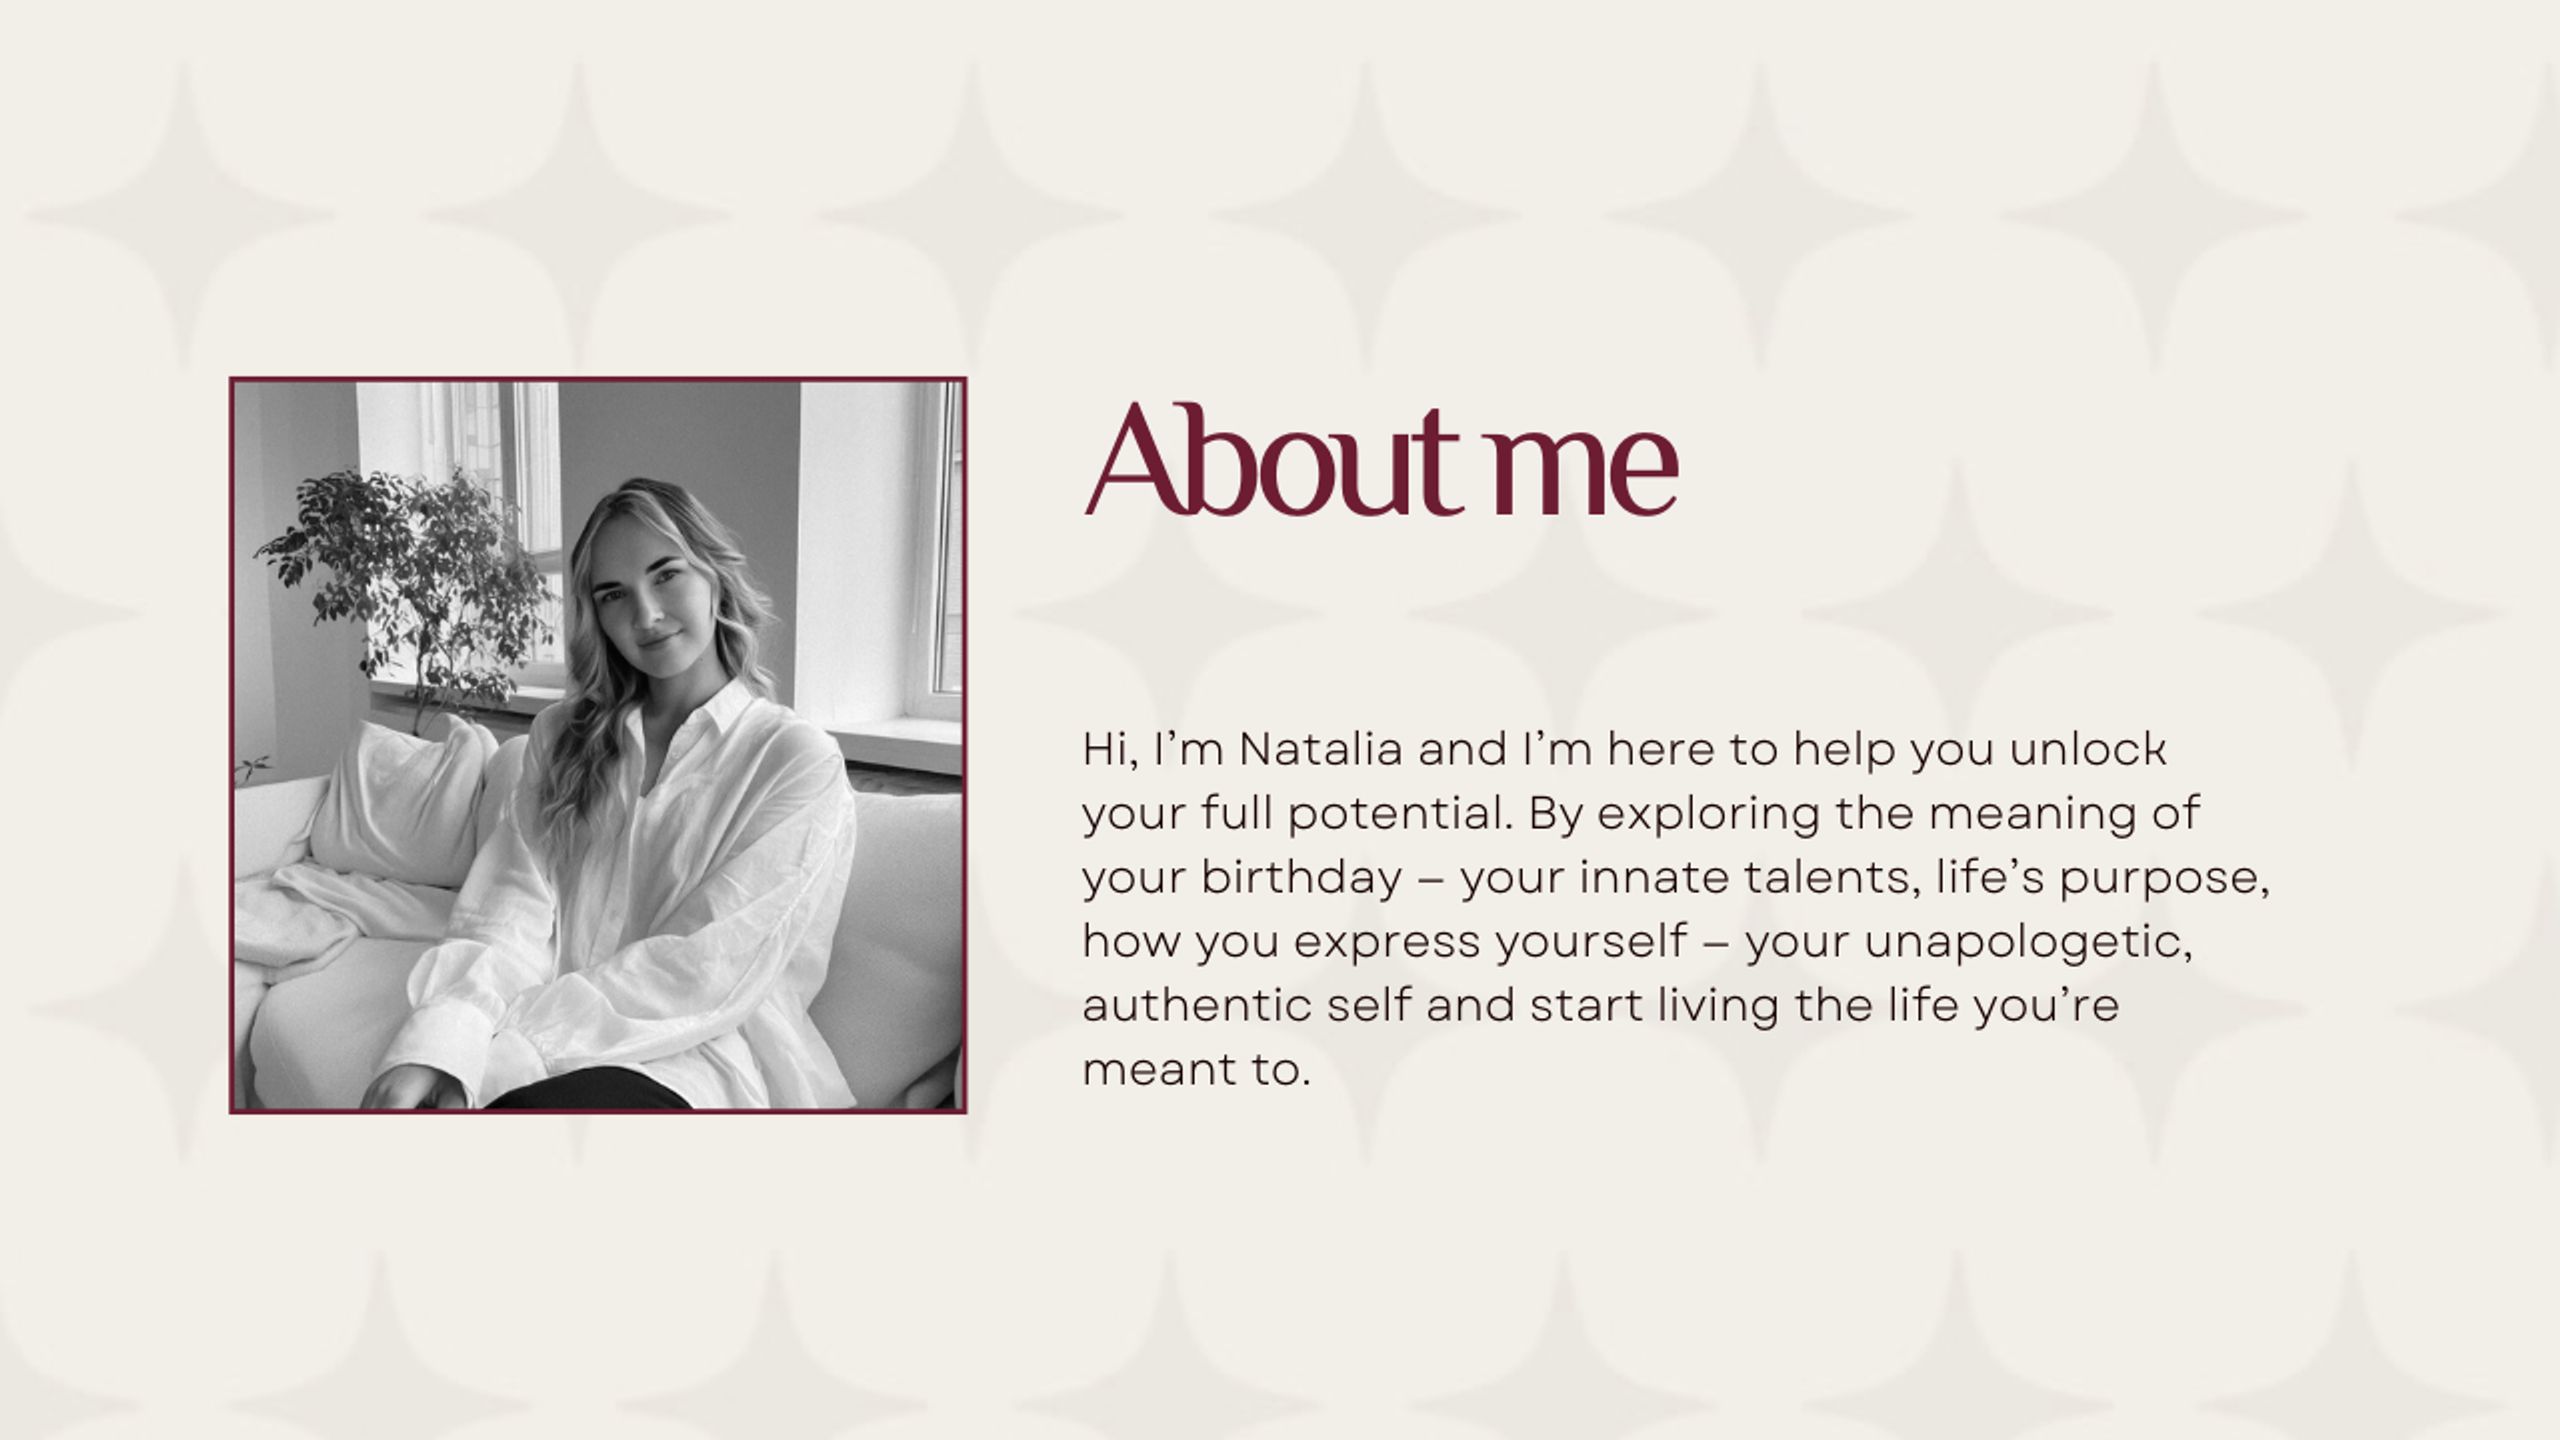
Task: Click the "About me" heading
Action: [x=1381, y=461]
